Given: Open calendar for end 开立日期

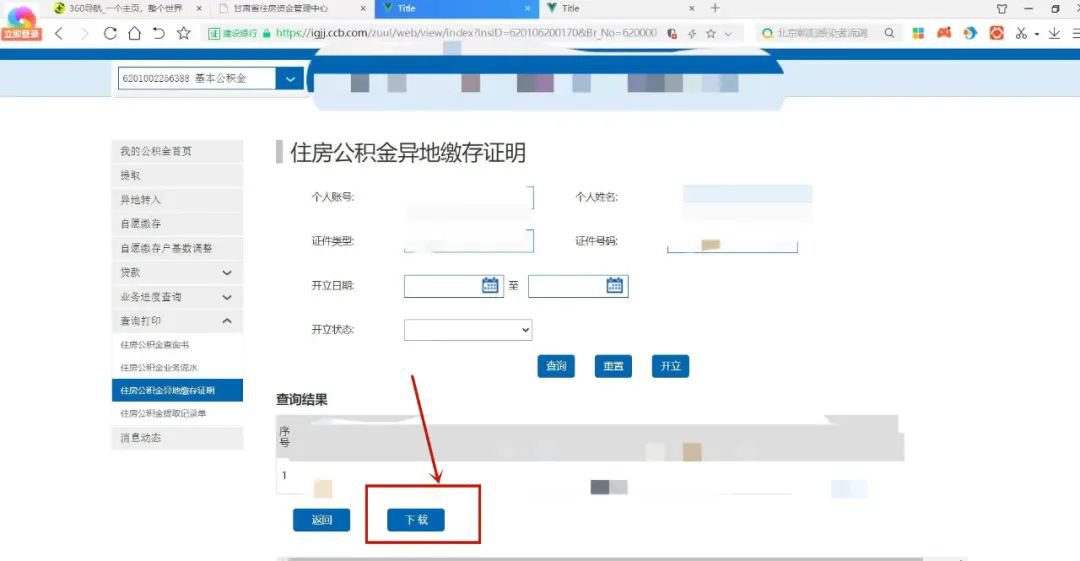Looking at the screenshot, I should pos(614,285).
